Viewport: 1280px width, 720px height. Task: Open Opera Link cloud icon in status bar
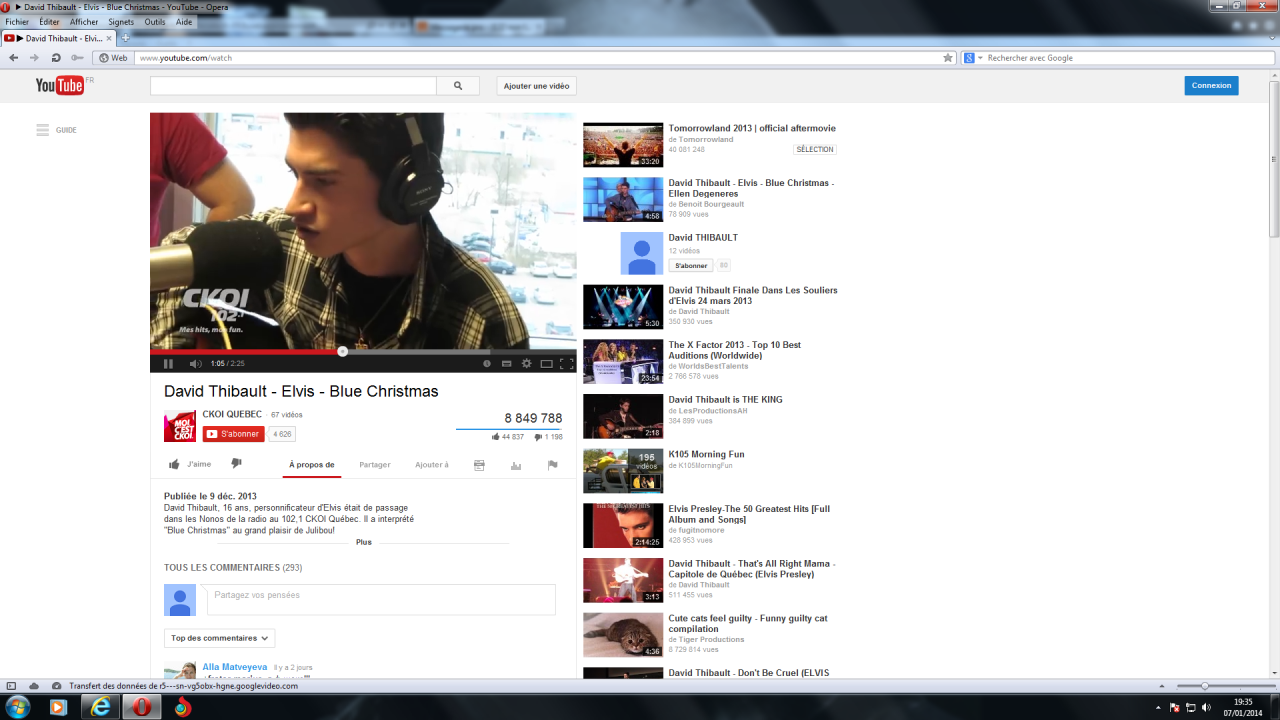(x=33, y=686)
